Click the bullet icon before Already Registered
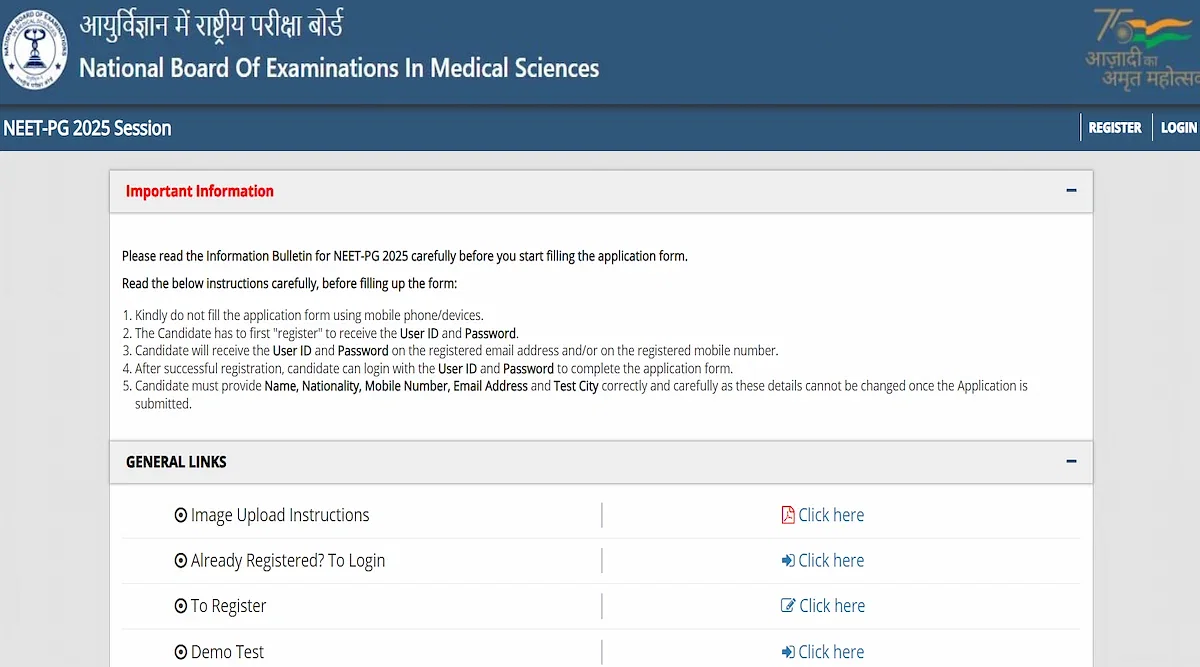The height and width of the screenshot is (667, 1200). 181,561
